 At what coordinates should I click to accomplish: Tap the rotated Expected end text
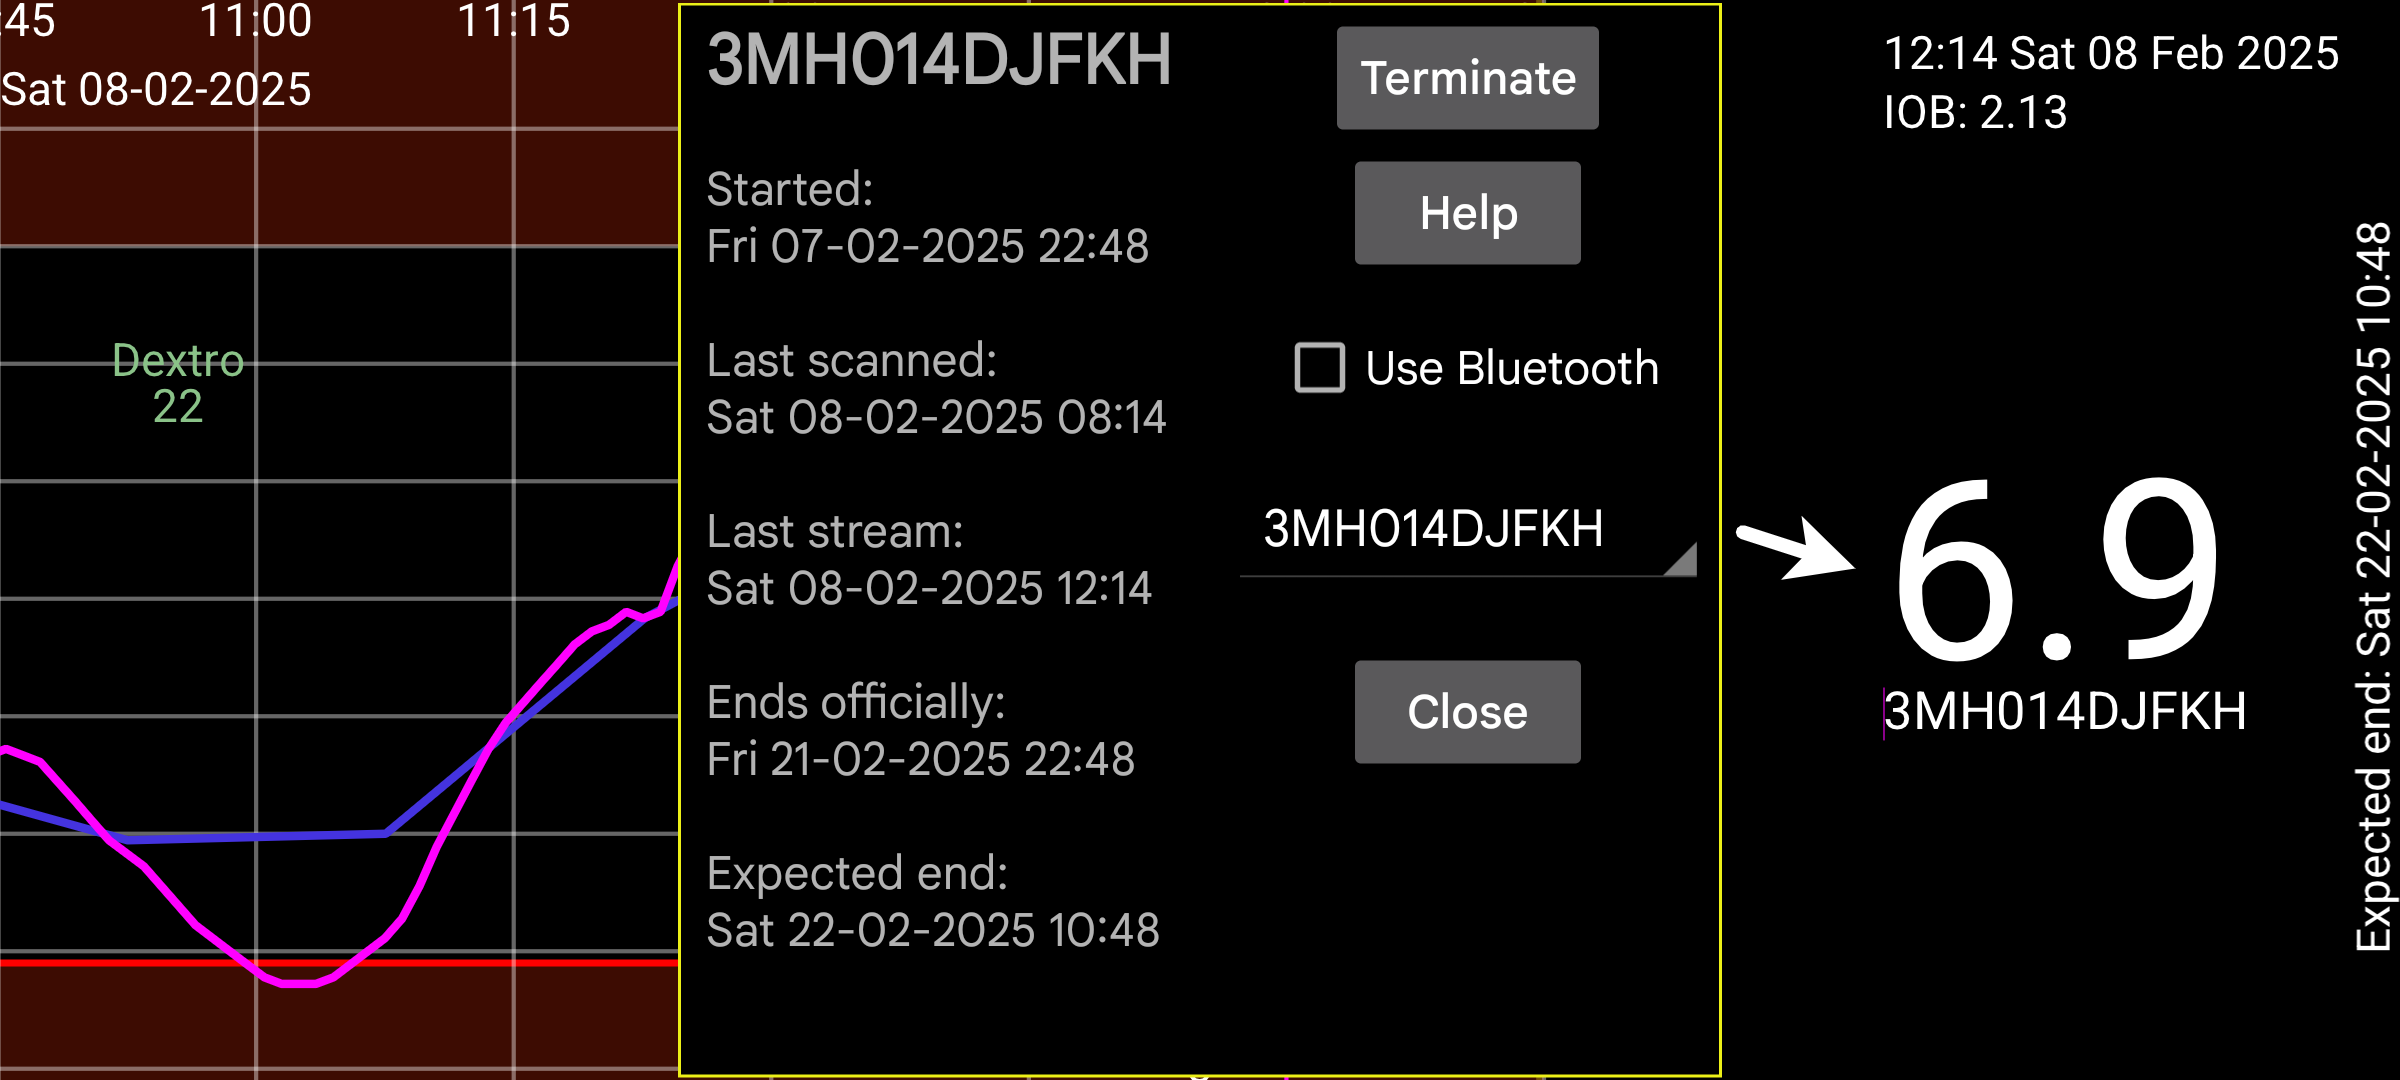[x=2375, y=586]
